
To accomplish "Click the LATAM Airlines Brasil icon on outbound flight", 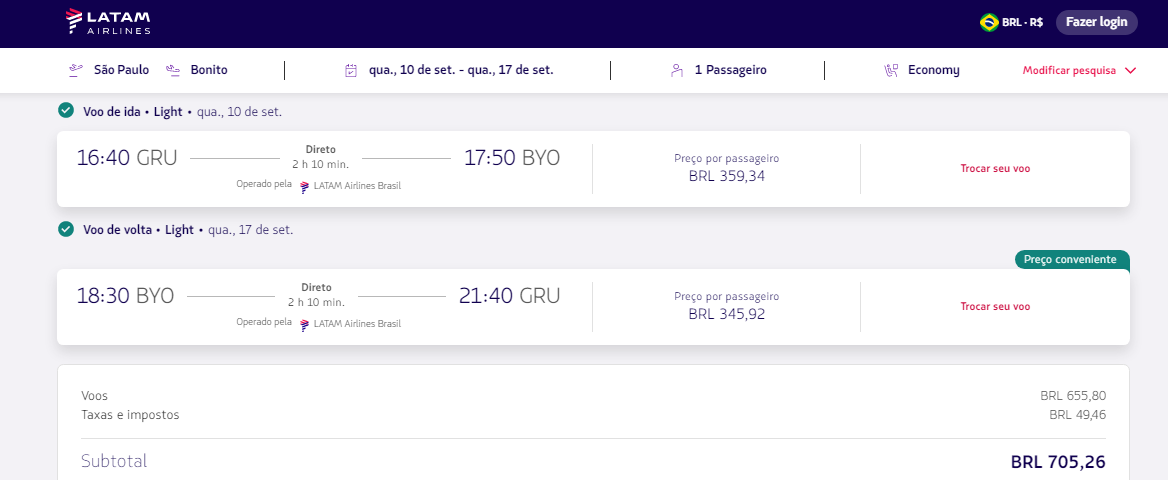I will 305,186.
